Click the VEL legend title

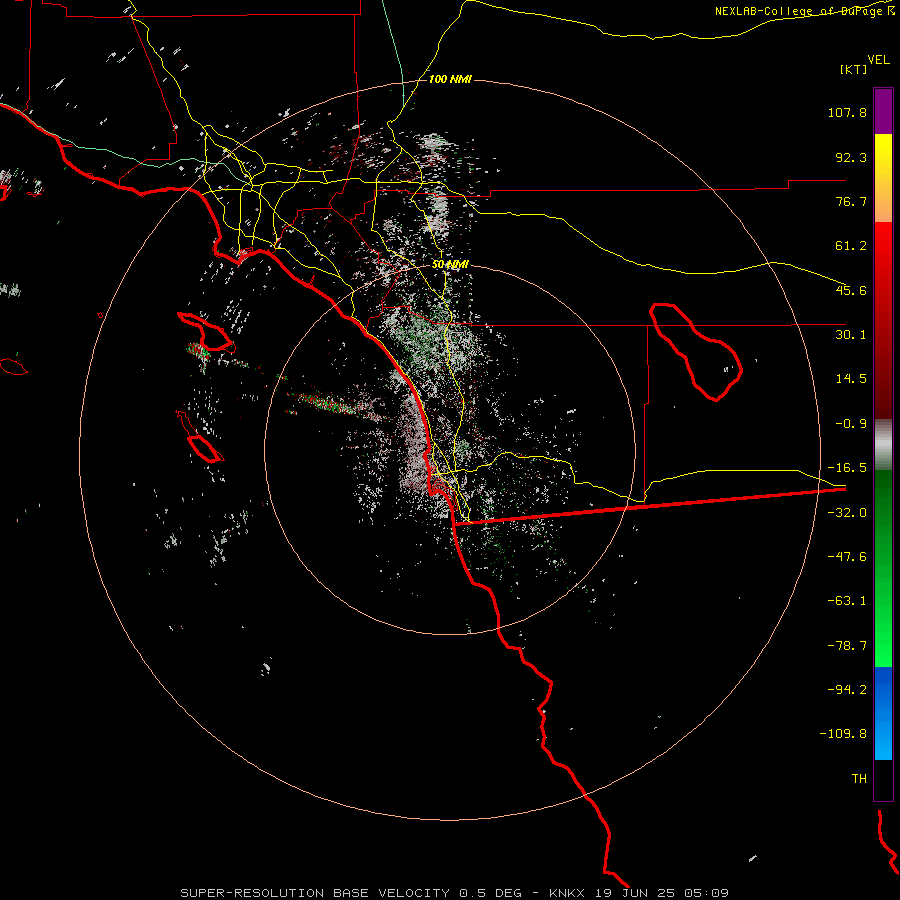[x=878, y=60]
